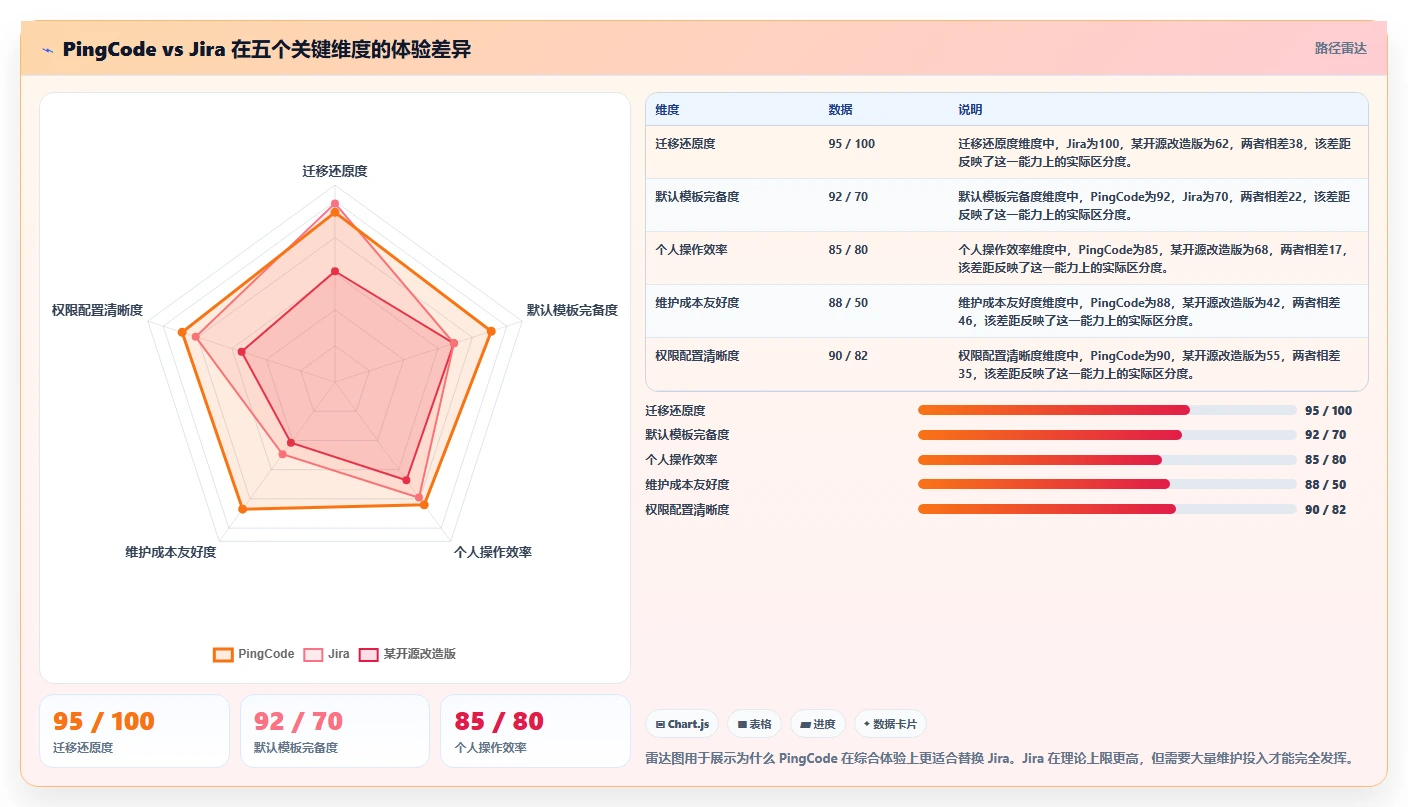Click the 88 / 50 value beside the progress bar

(x=1326, y=485)
